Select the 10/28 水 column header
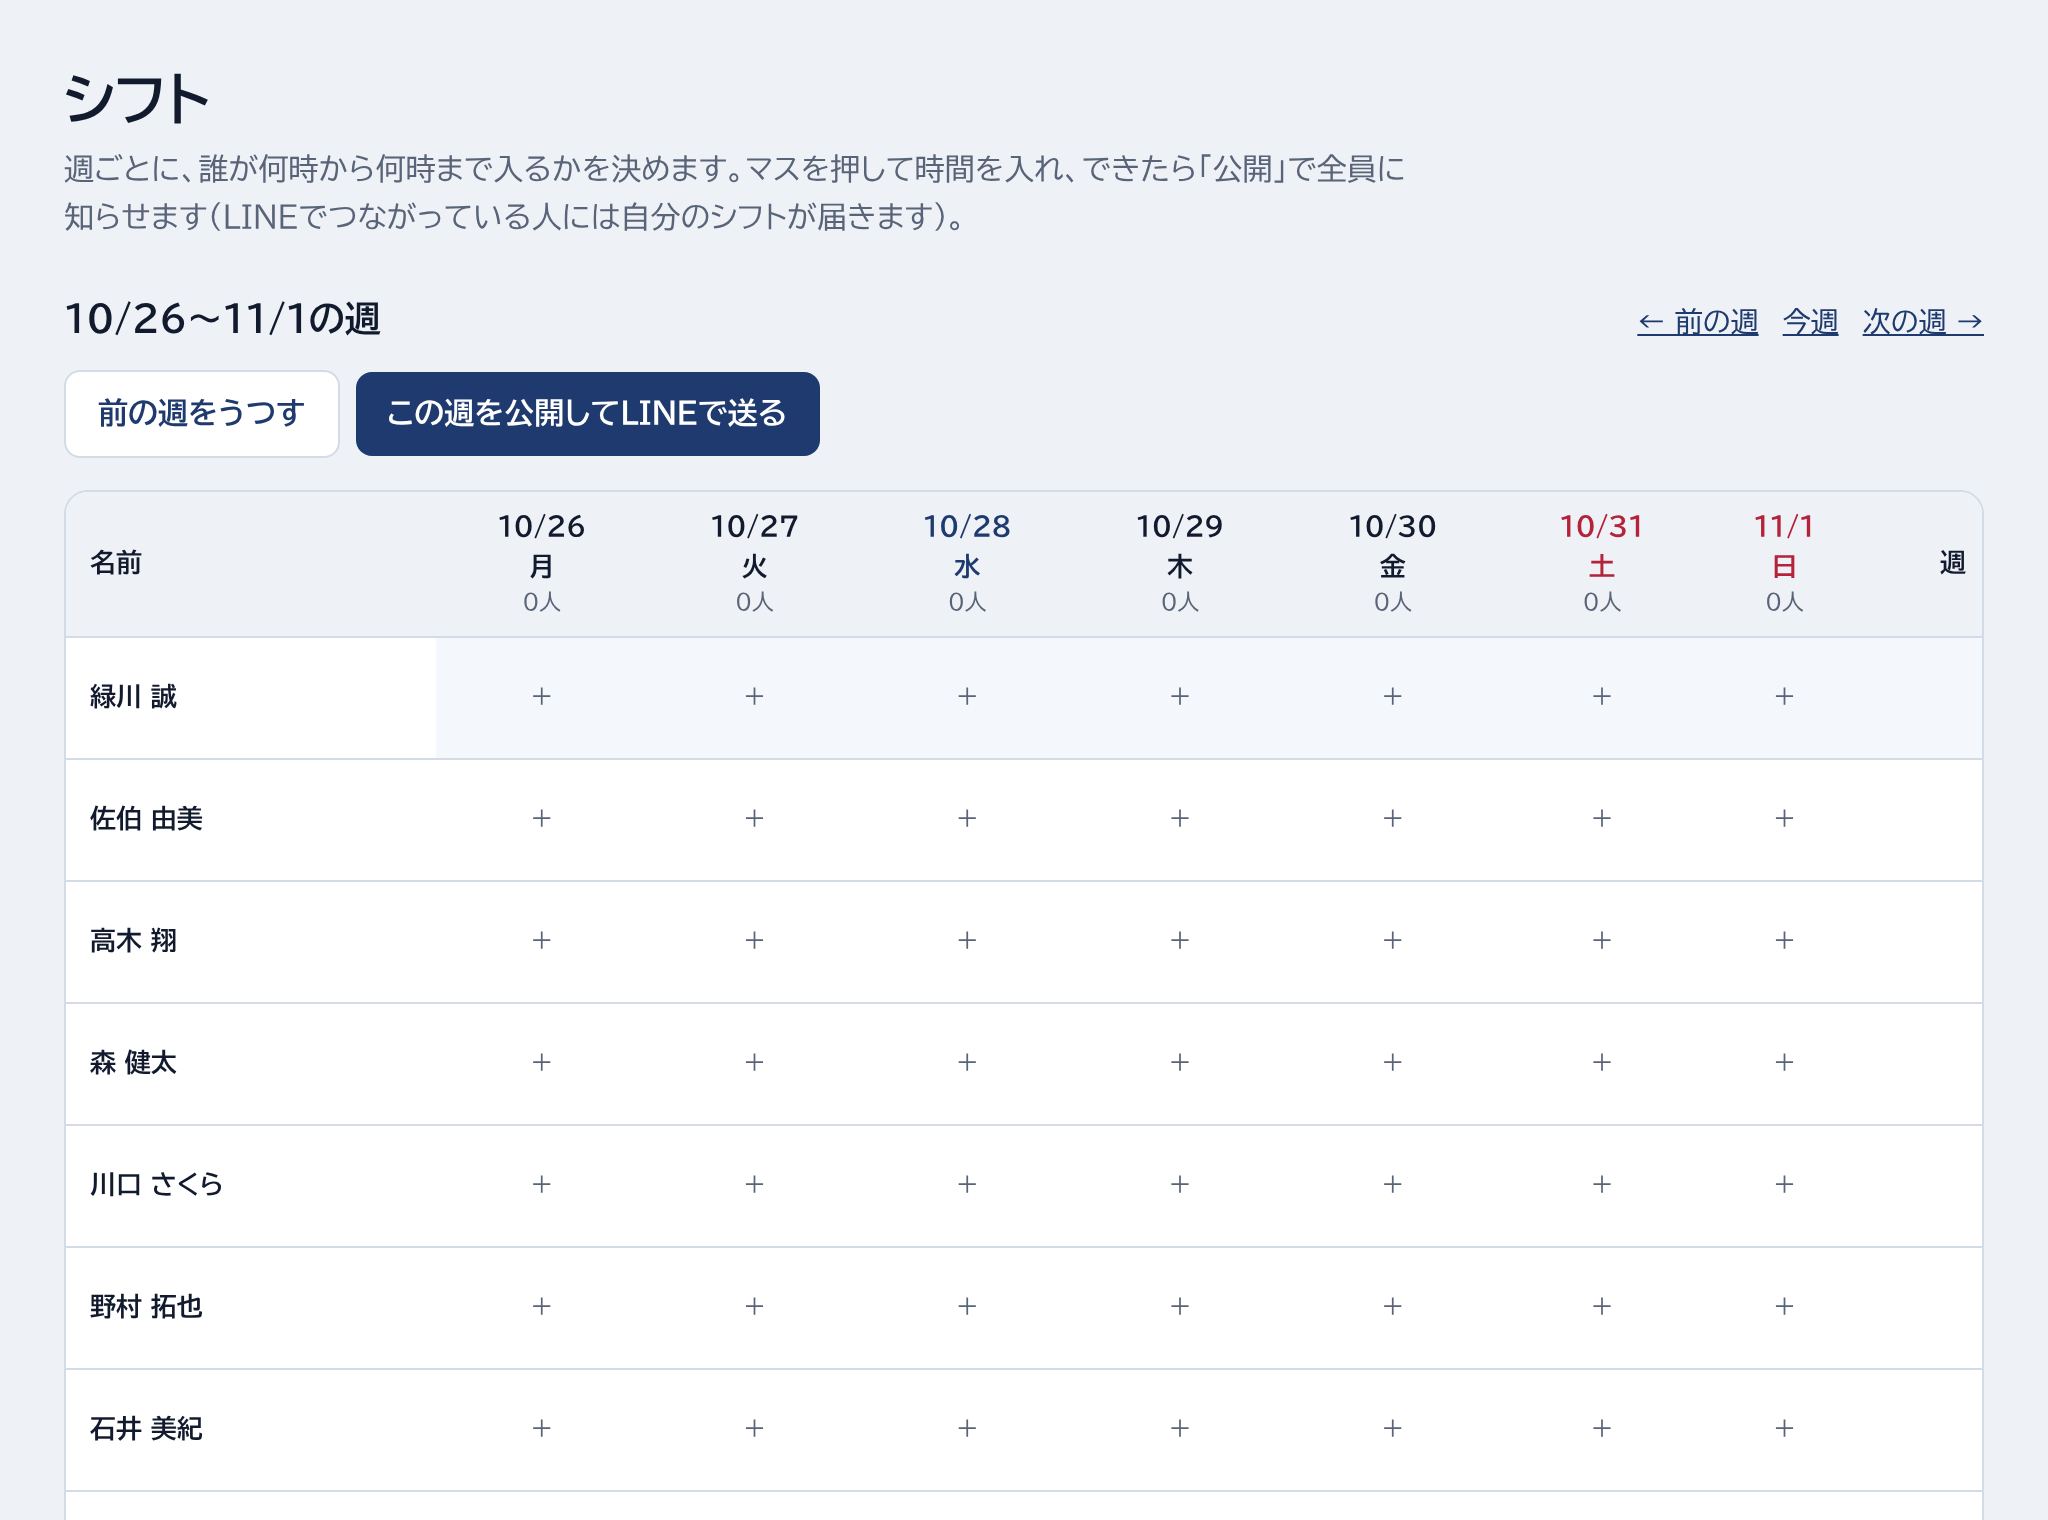Viewport: 2048px width, 1520px height. (x=967, y=563)
